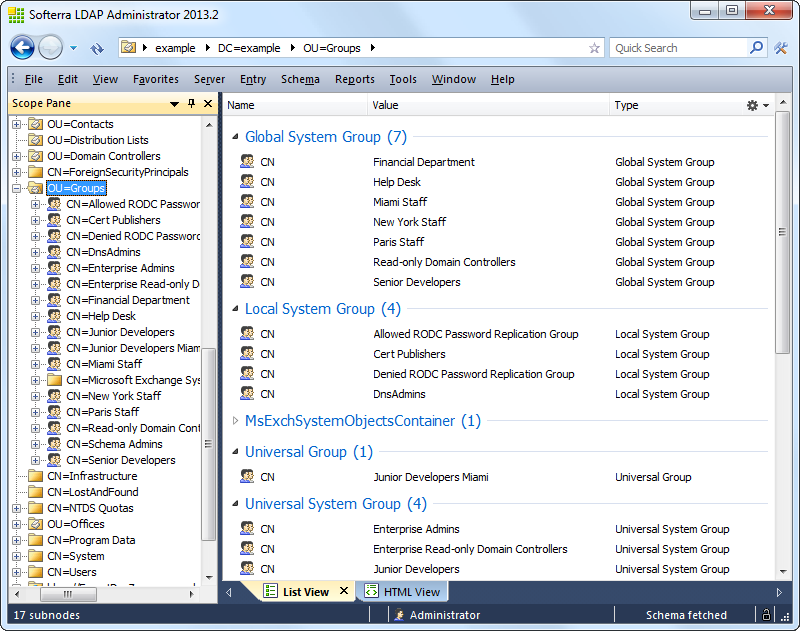Click the Type column header
Screen dimensions: 800x631
(677, 105)
